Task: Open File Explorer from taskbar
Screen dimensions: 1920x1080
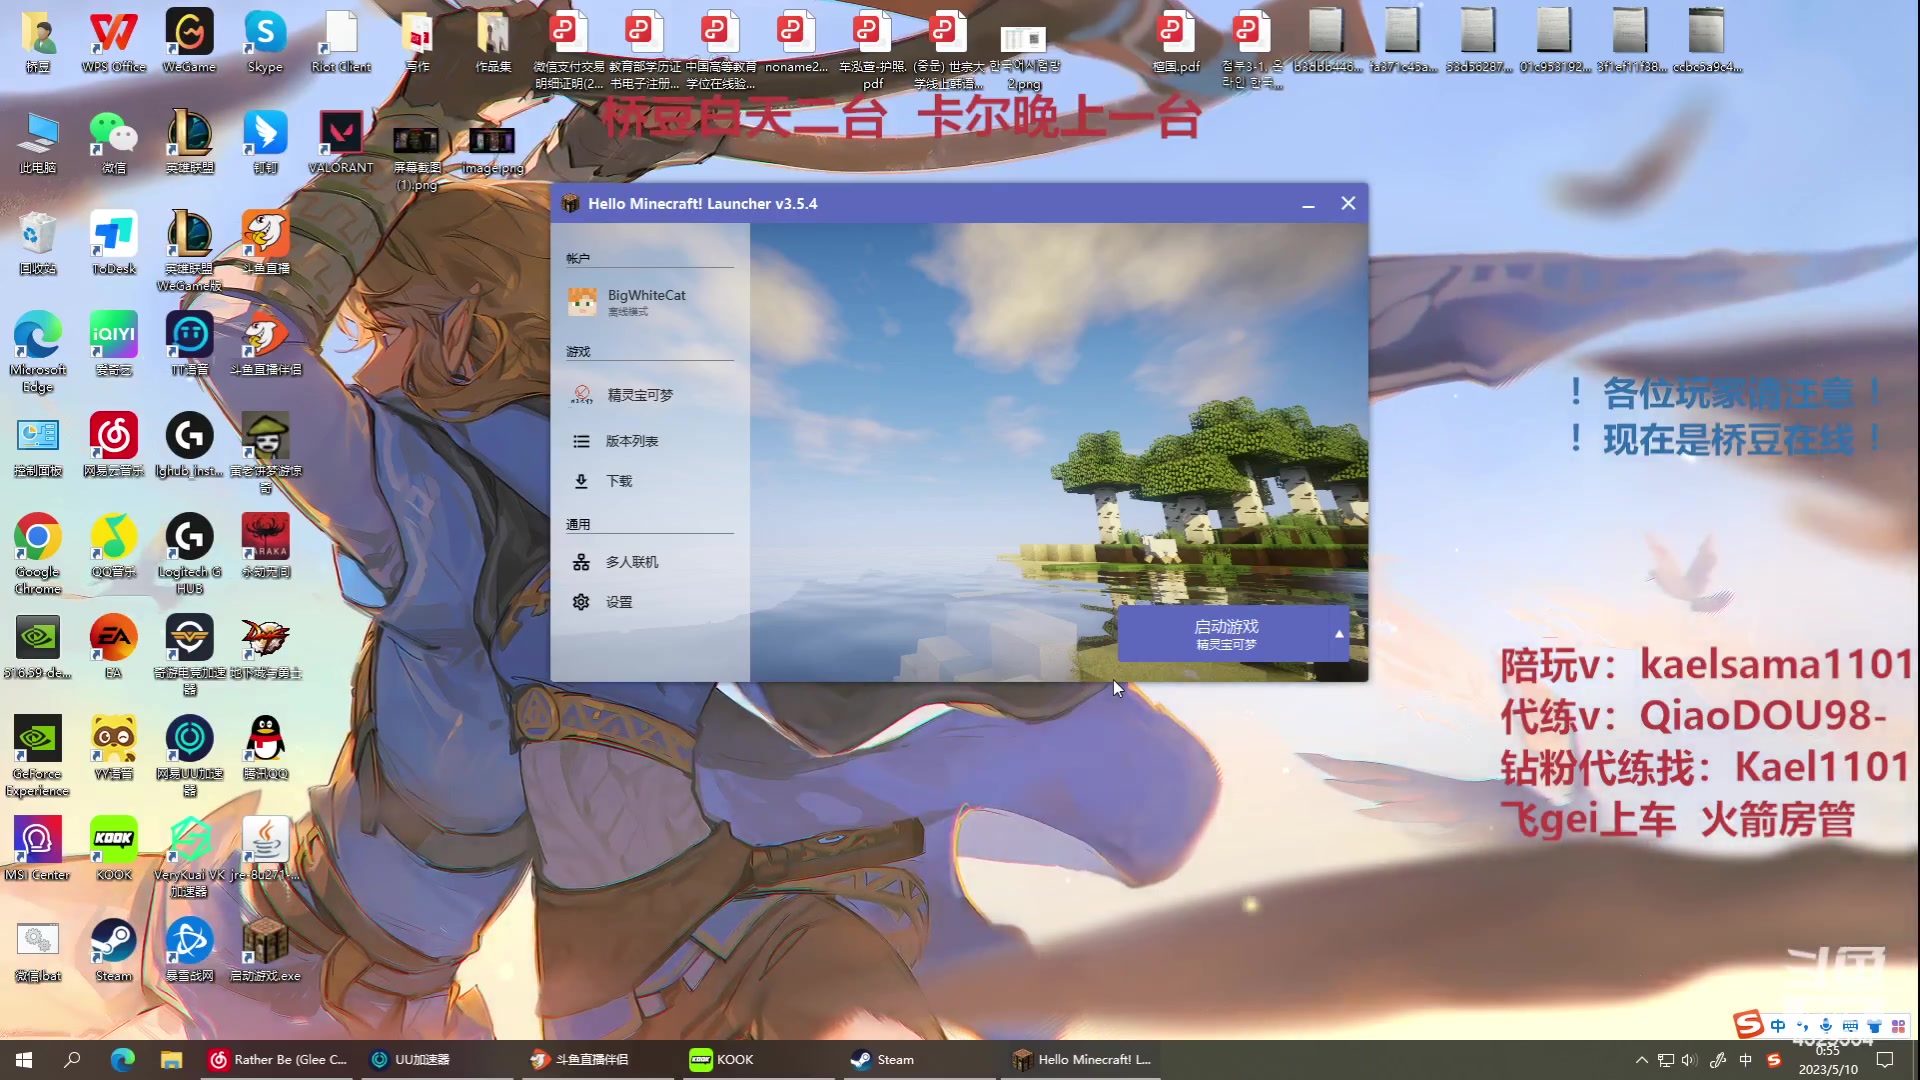Action: 172,1060
